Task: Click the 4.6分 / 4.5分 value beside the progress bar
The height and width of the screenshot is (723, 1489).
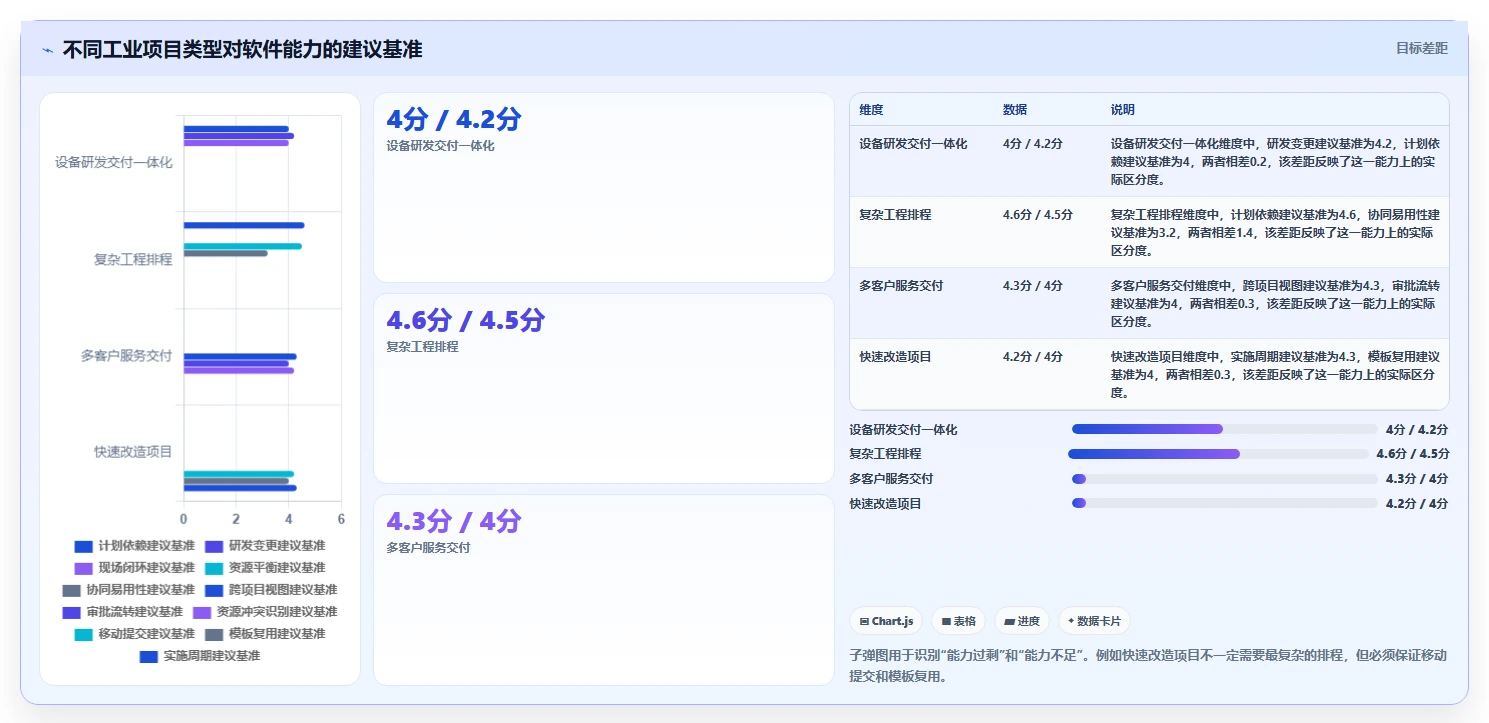Action: tap(1412, 454)
